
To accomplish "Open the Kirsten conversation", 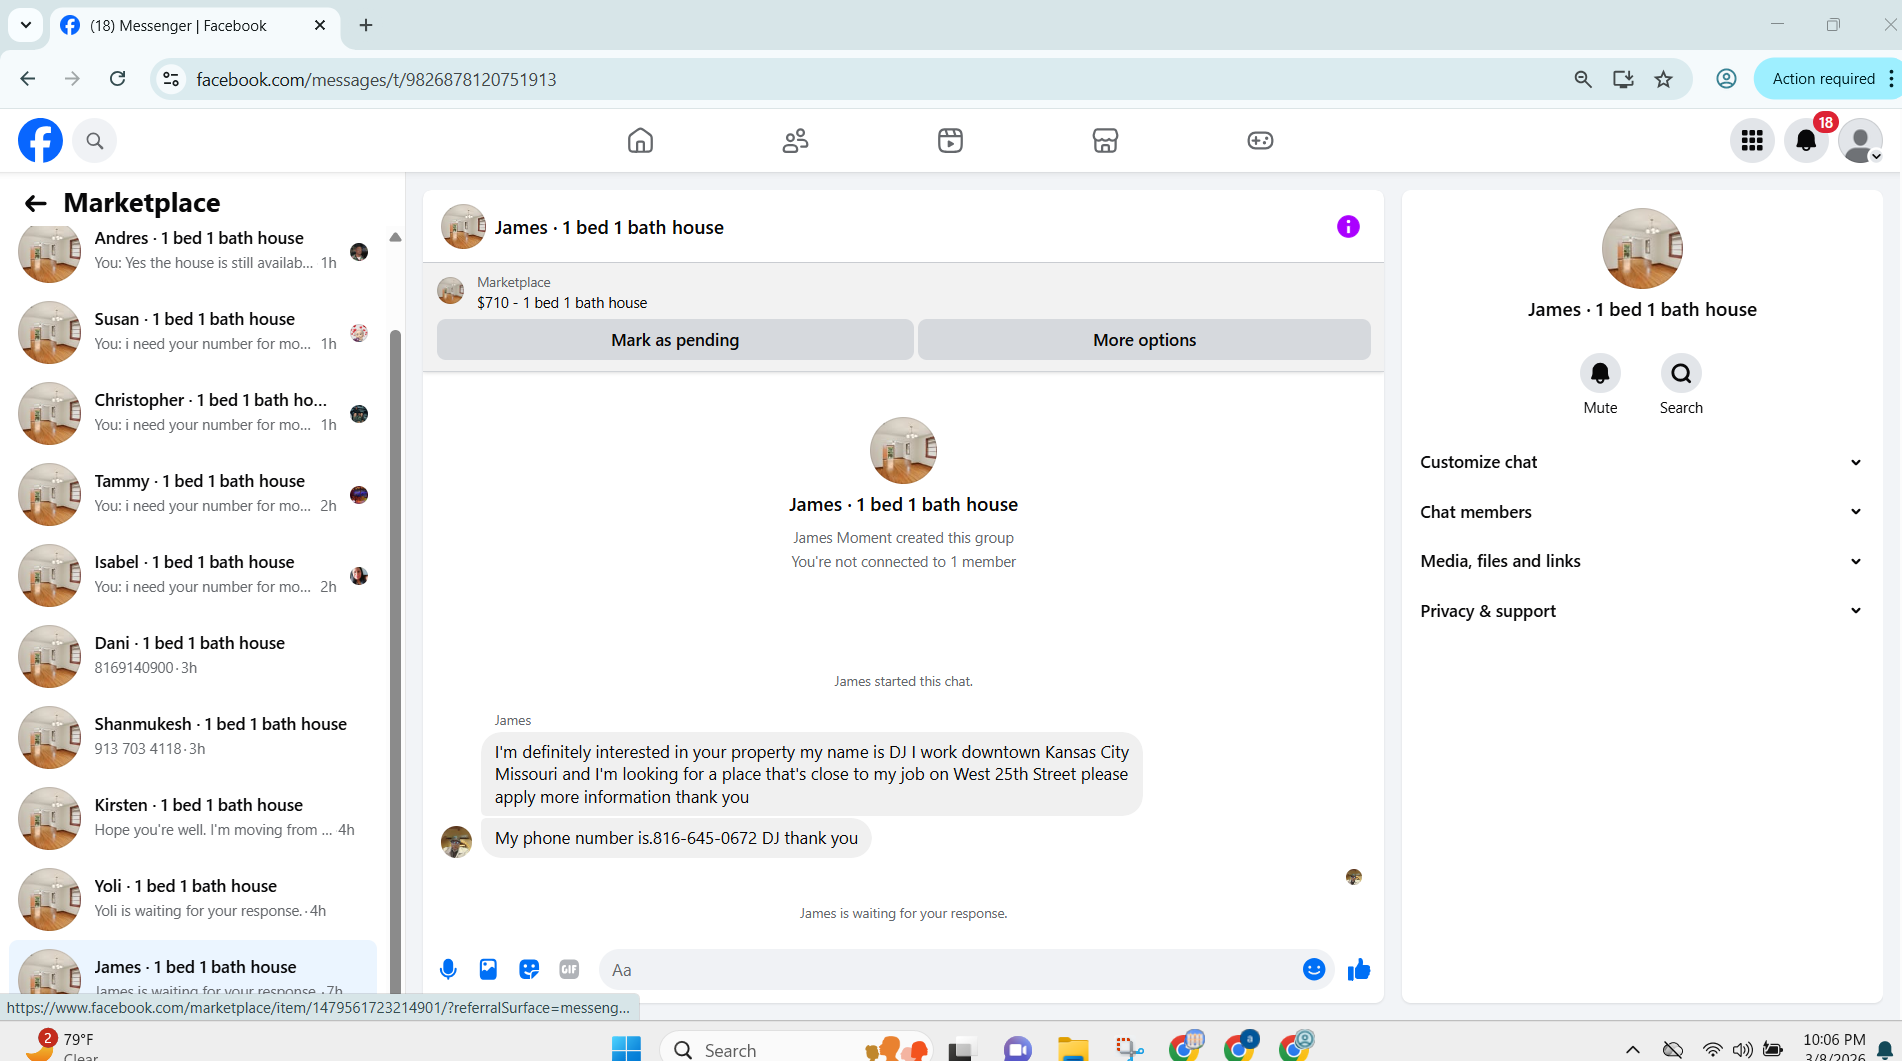I will click(193, 818).
